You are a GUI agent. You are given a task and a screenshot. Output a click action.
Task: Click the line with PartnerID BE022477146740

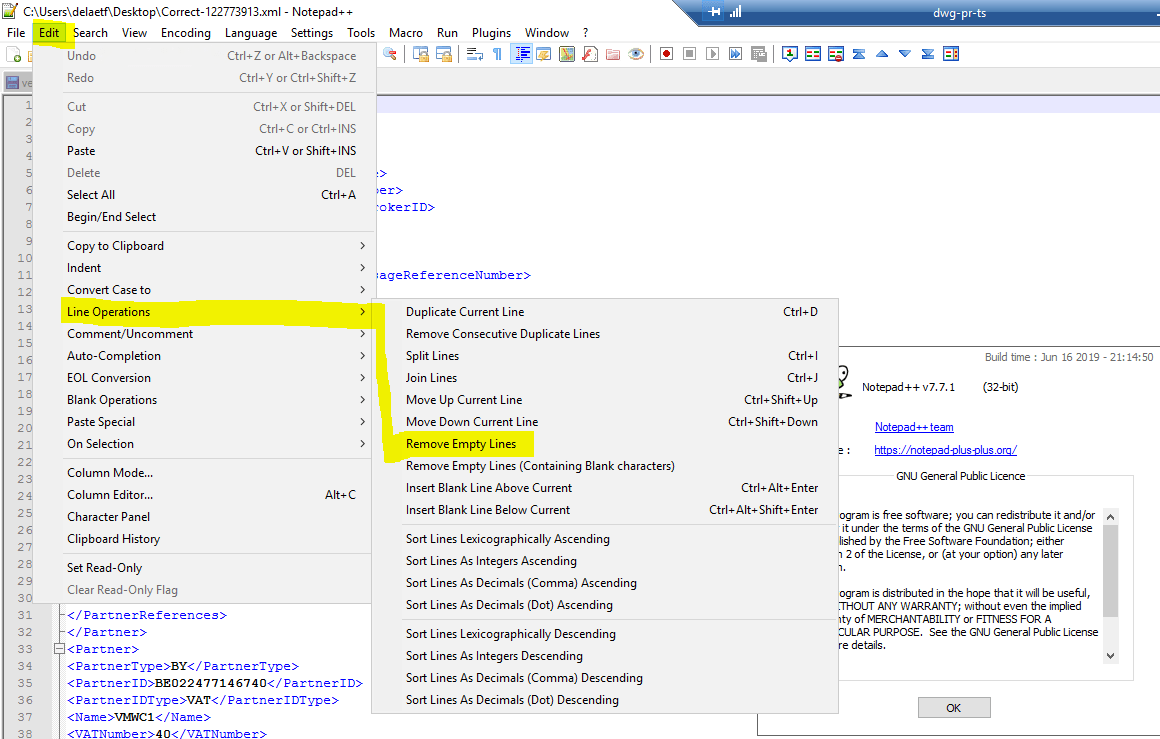pyautogui.click(x=215, y=683)
